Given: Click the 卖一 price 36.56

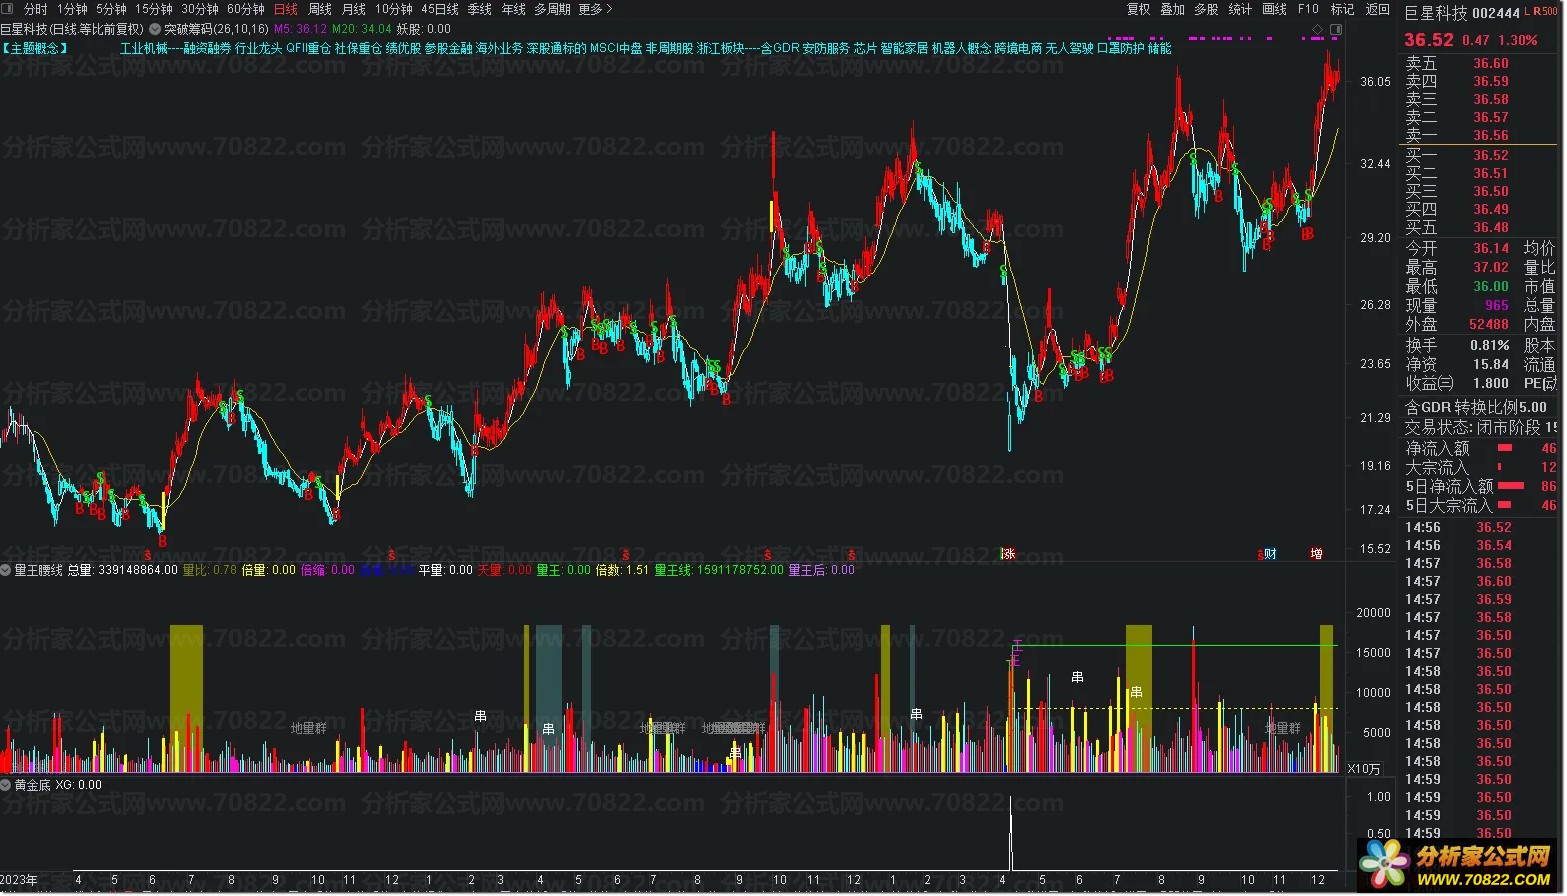Looking at the screenshot, I should point(1490,135).
